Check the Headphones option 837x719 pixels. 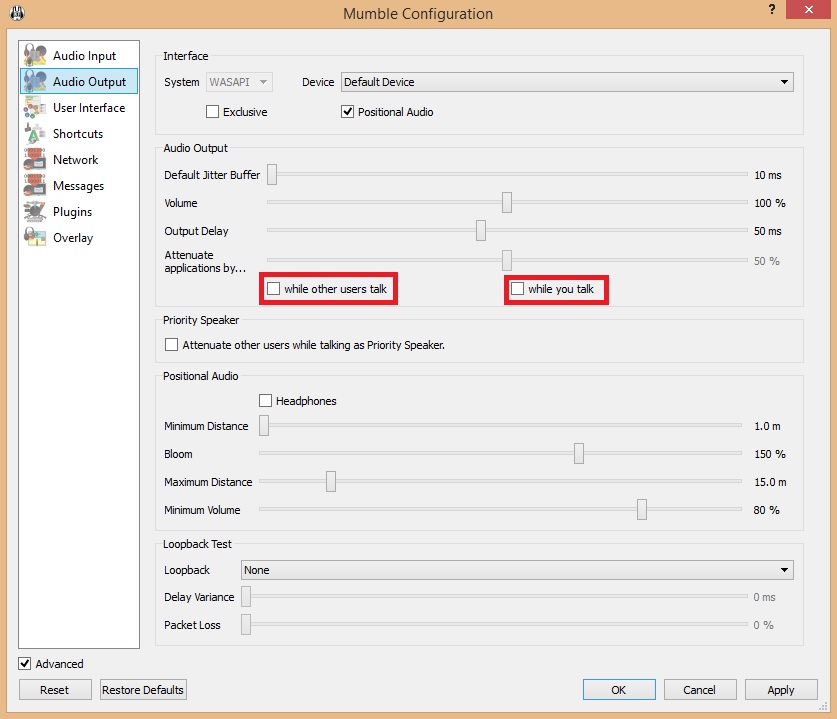click(265, 400)
